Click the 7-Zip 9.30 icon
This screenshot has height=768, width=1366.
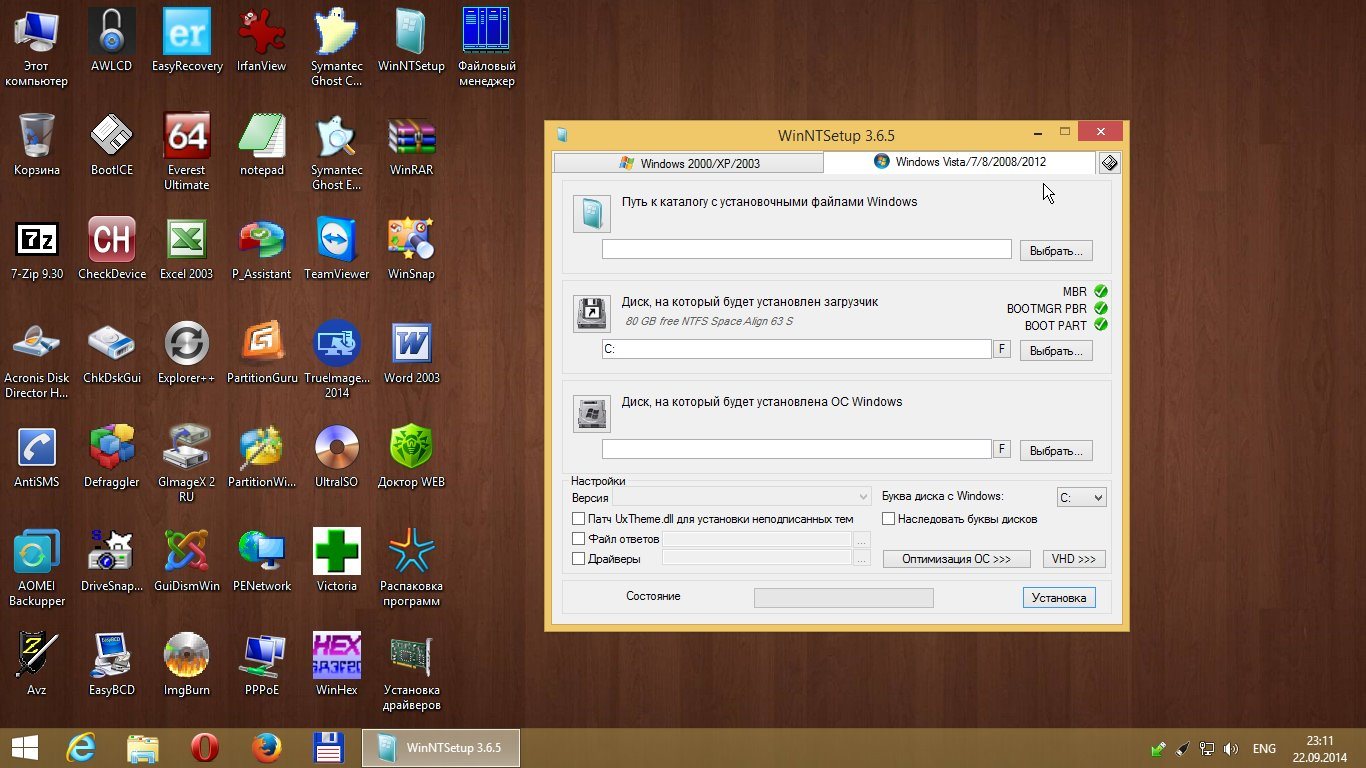coord(37,249)
